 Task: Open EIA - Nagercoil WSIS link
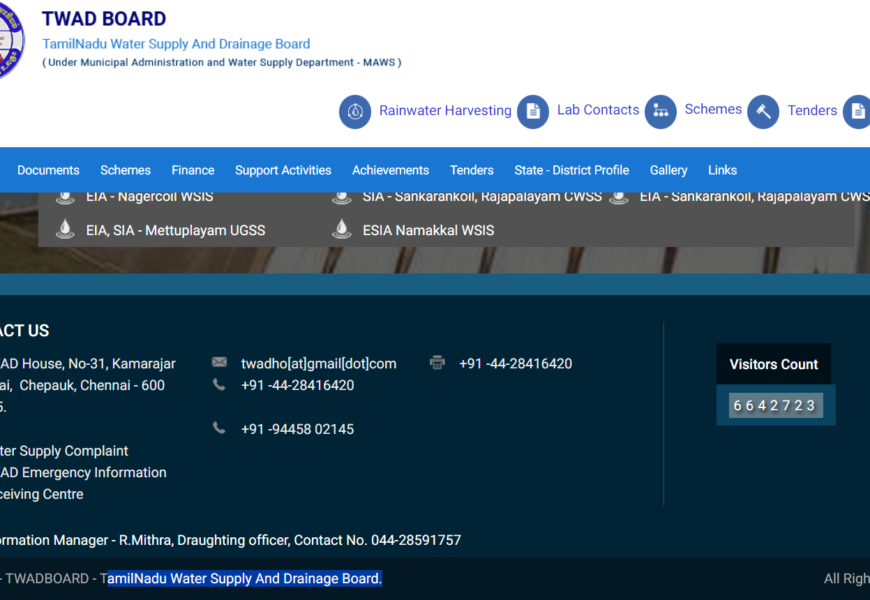pyautogui.click(x=149, y=197)
